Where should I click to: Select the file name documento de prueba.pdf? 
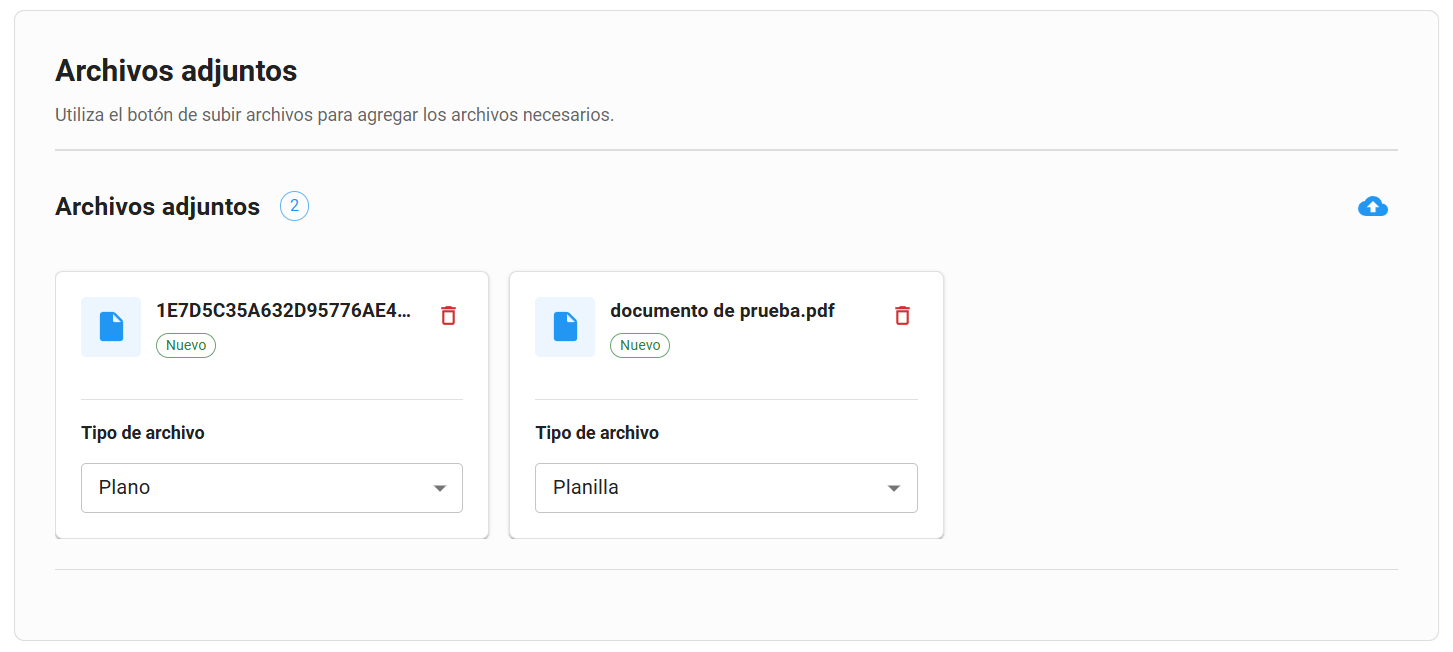(722, 311)
